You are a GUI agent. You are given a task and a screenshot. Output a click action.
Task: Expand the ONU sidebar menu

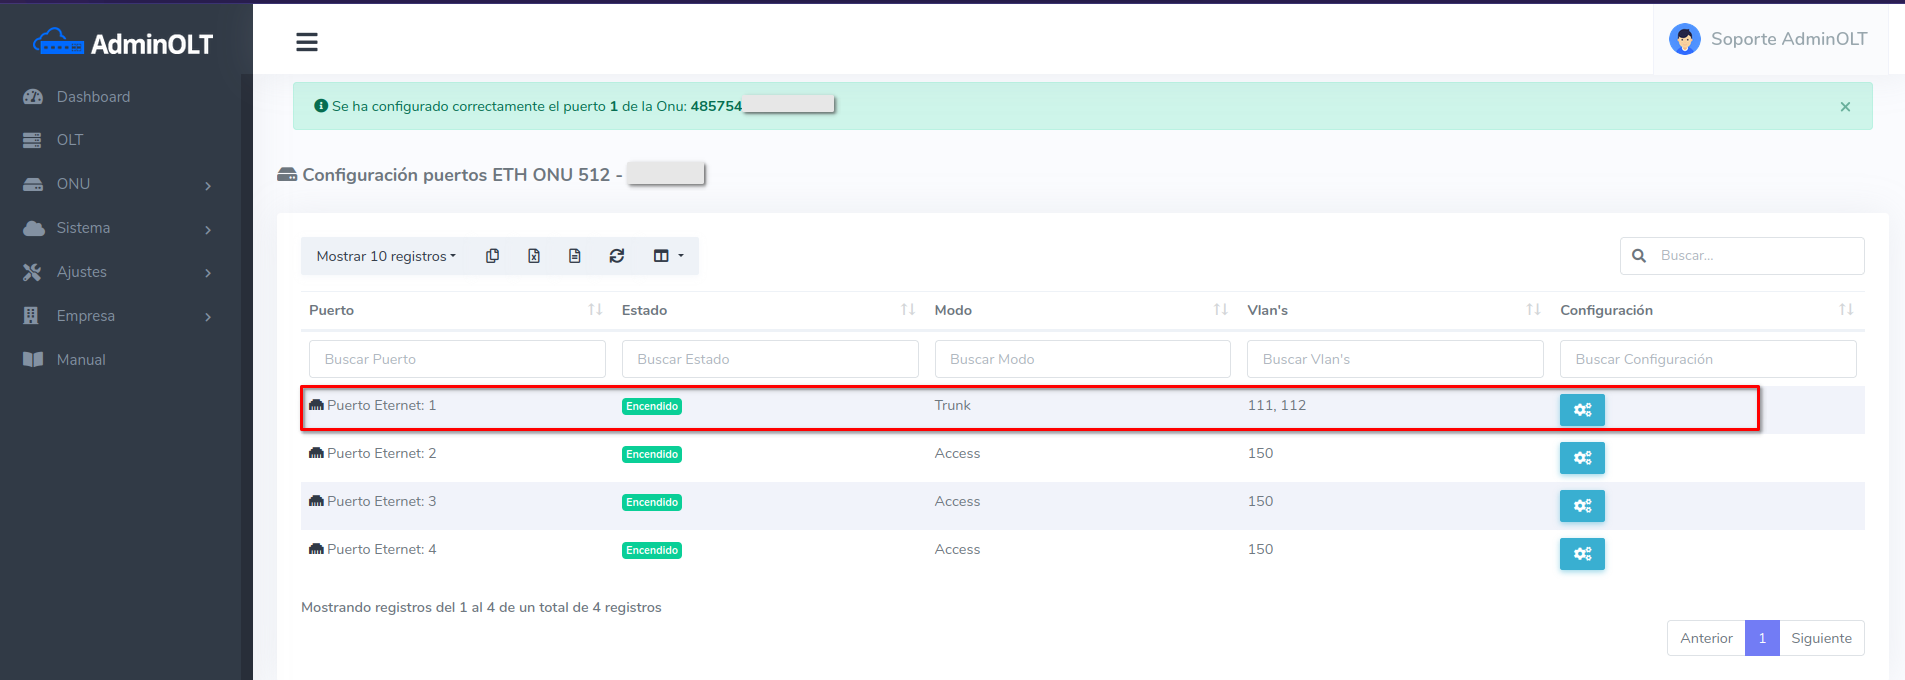pyautogui.click(x=120, y=184)
